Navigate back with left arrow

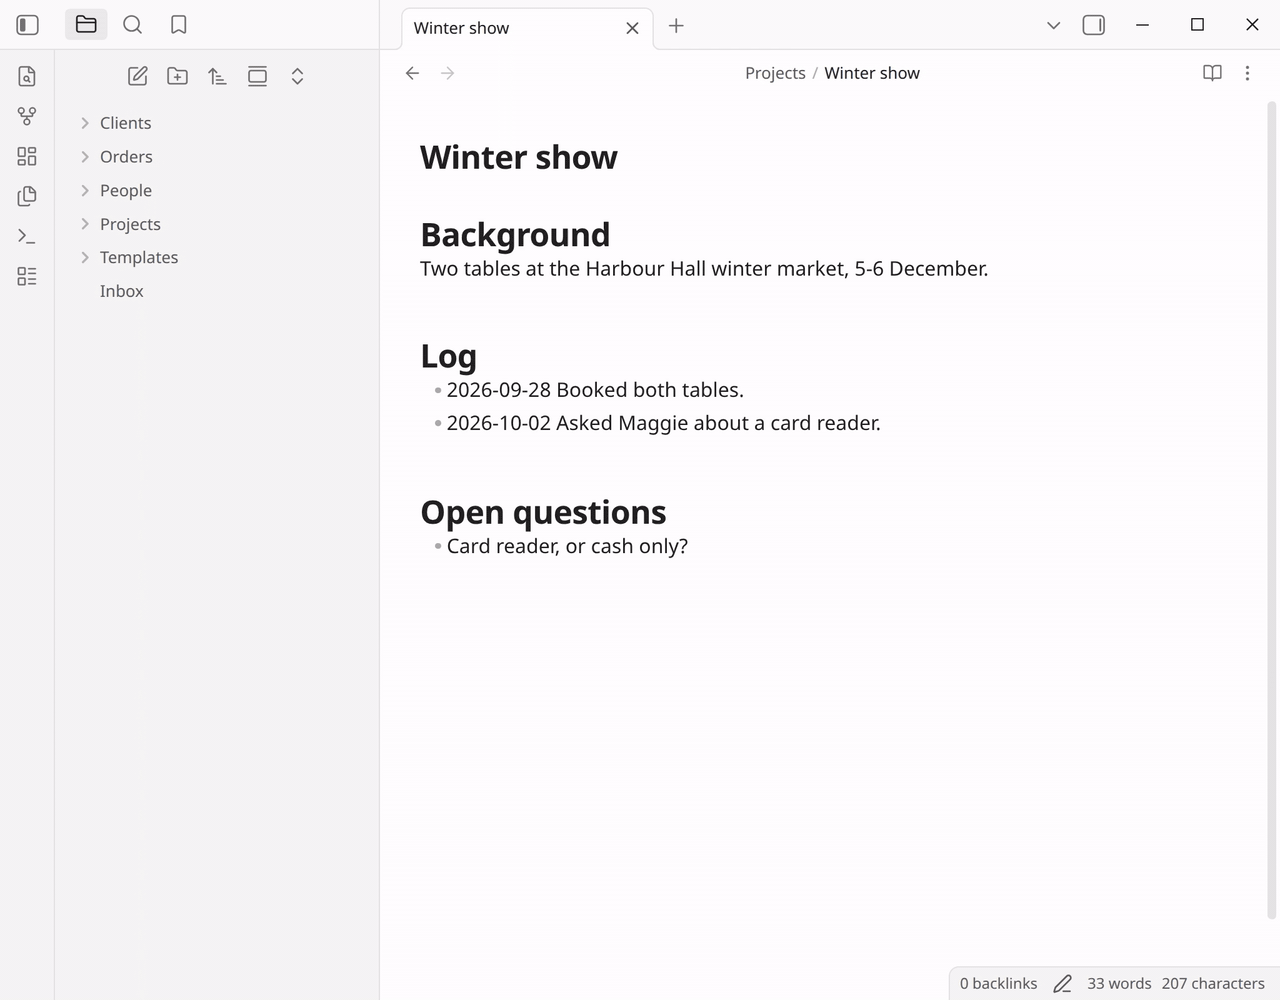[x=412, y=73]
